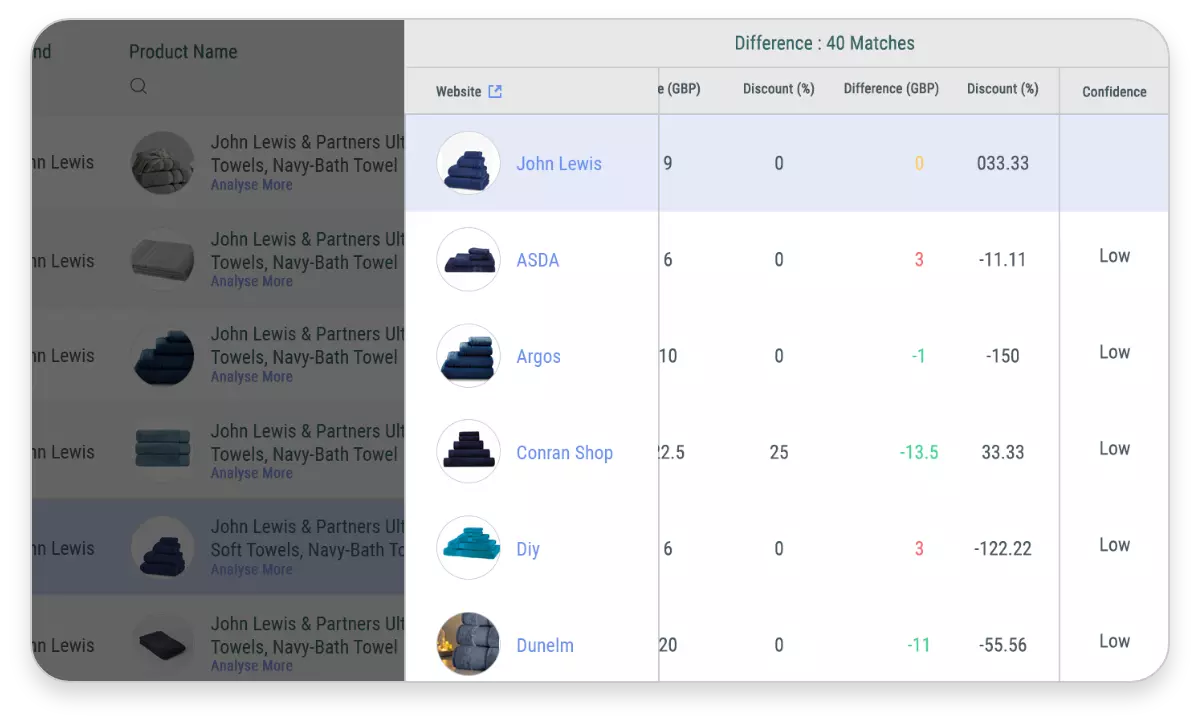Viewport: 1200px width, 725px height.
Task: Open the John Lewis website link
Action: (559, 164)
